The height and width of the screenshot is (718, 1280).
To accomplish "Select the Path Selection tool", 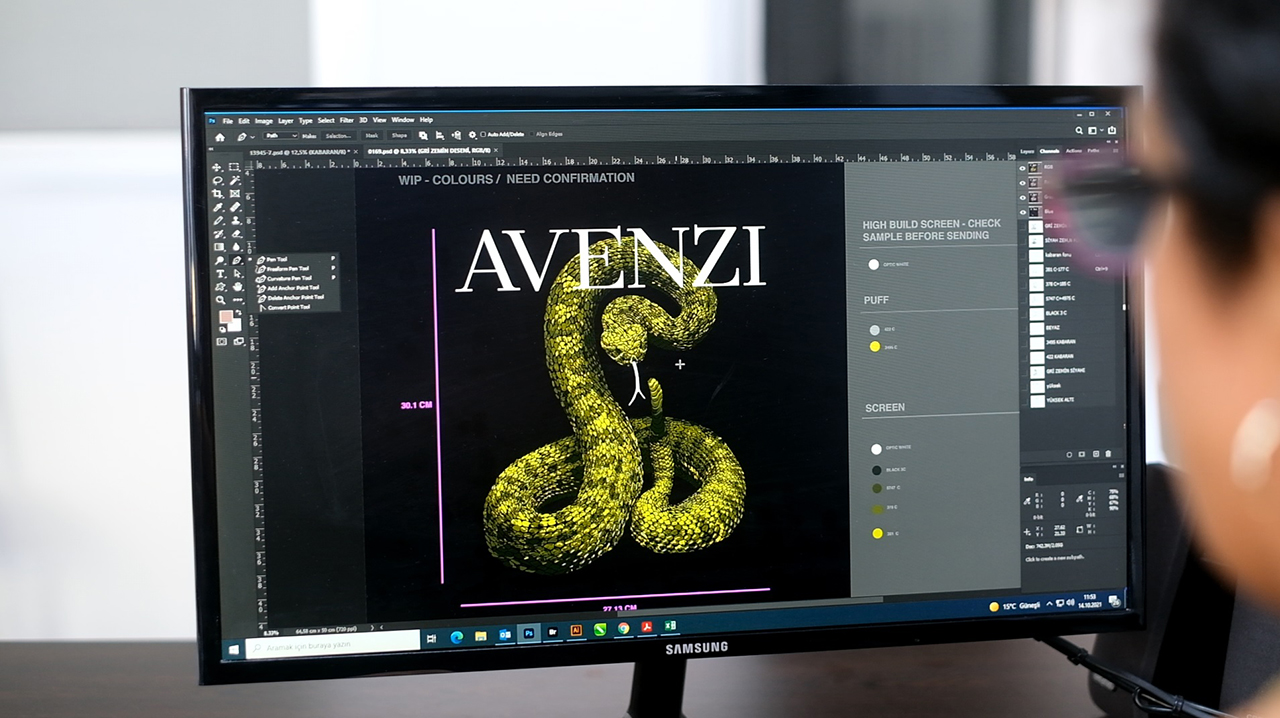I will (236, 273).
